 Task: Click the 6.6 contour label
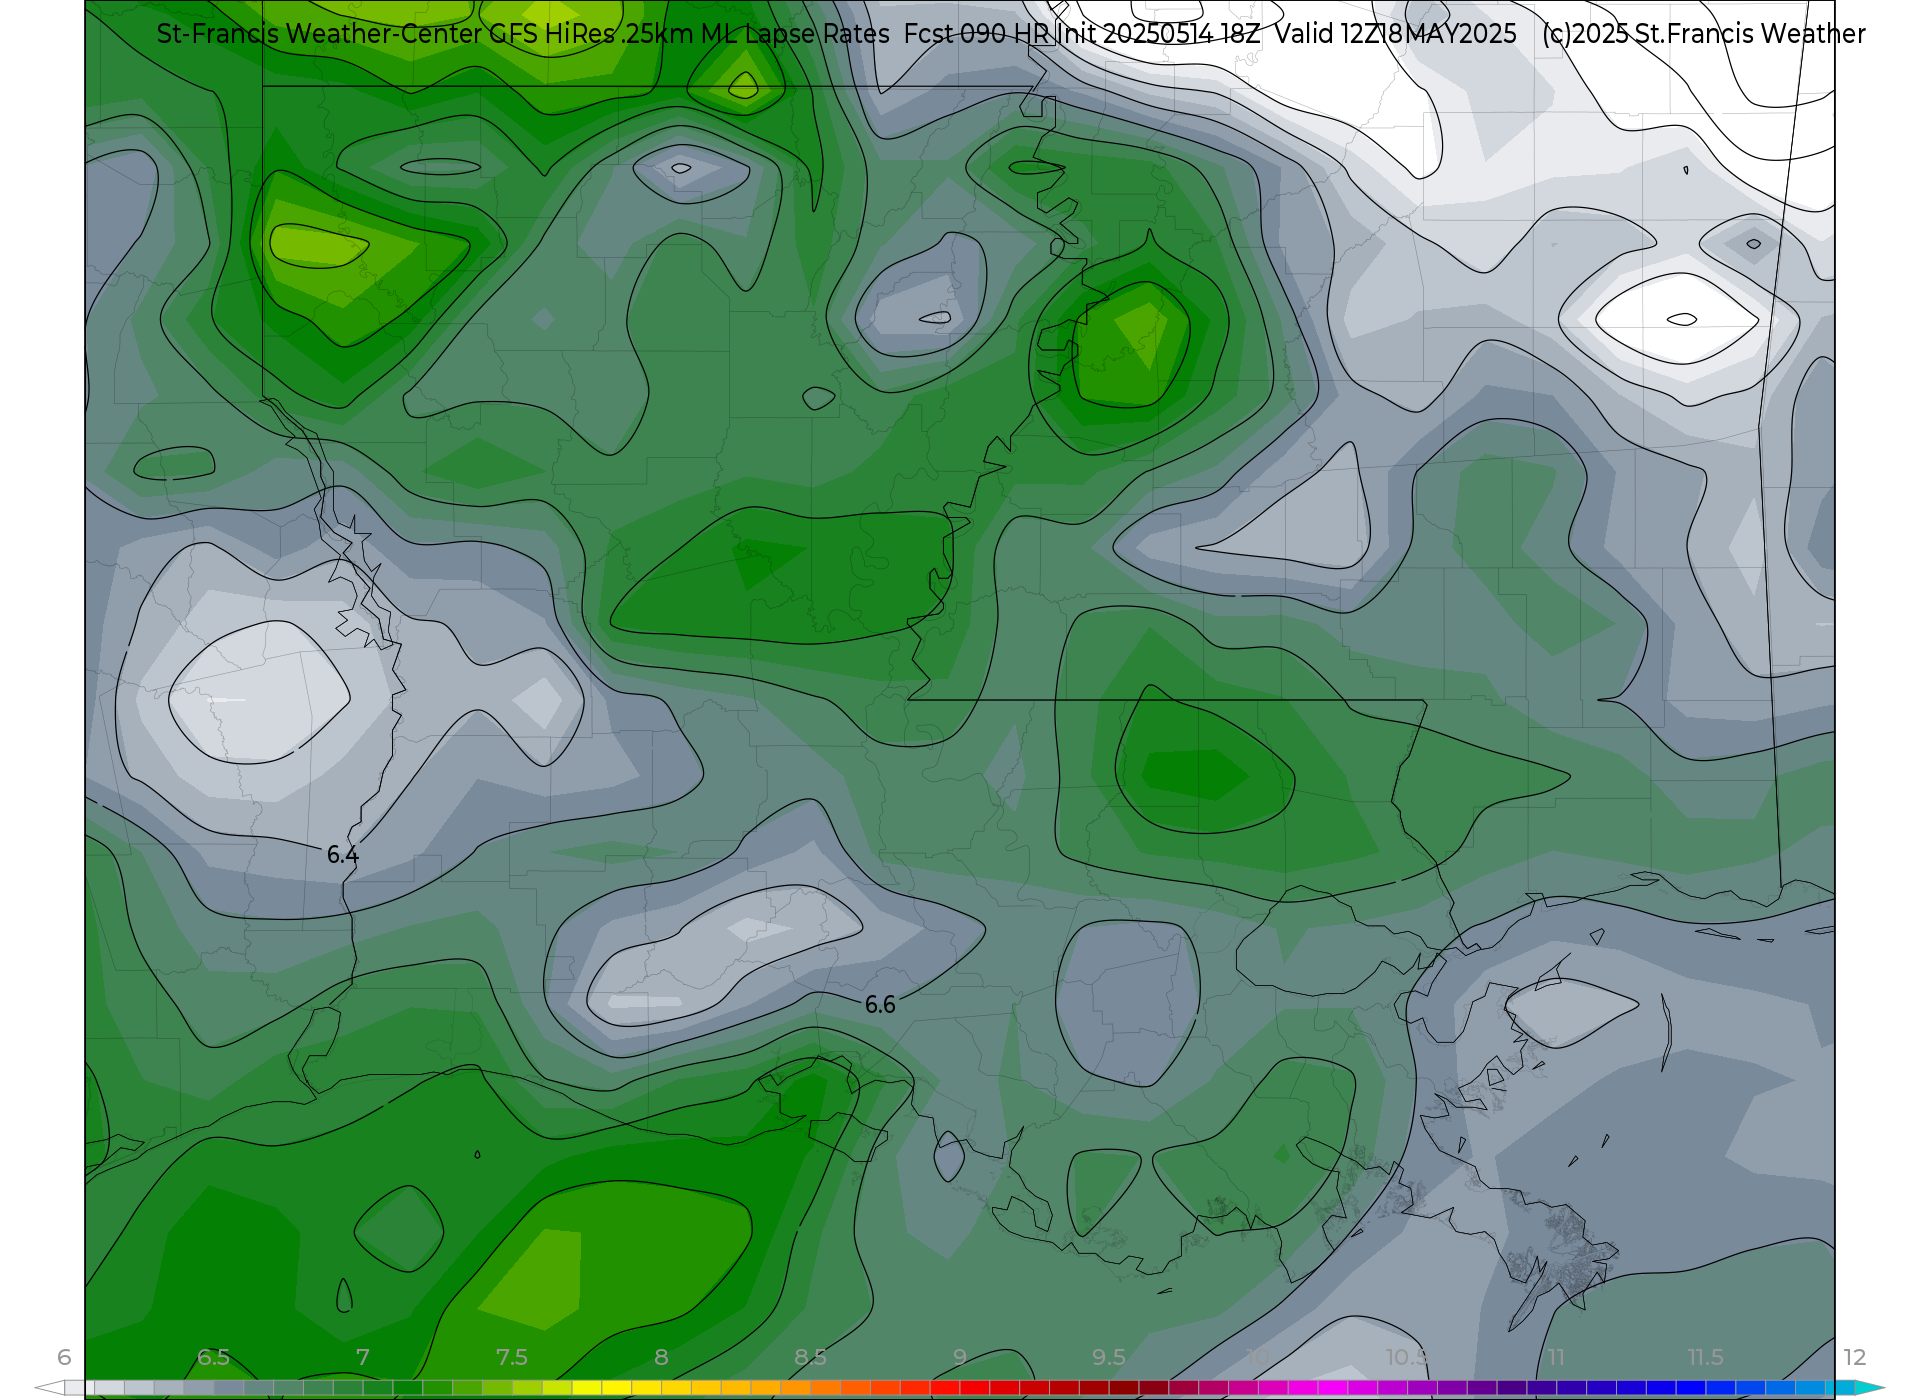coord(880,1005)
